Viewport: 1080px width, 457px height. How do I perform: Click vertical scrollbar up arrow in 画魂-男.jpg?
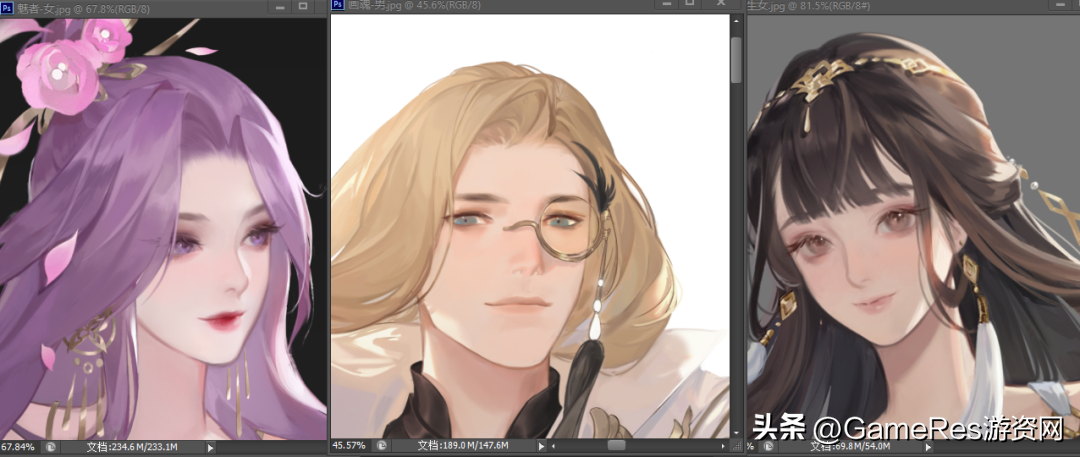point(736,21)
